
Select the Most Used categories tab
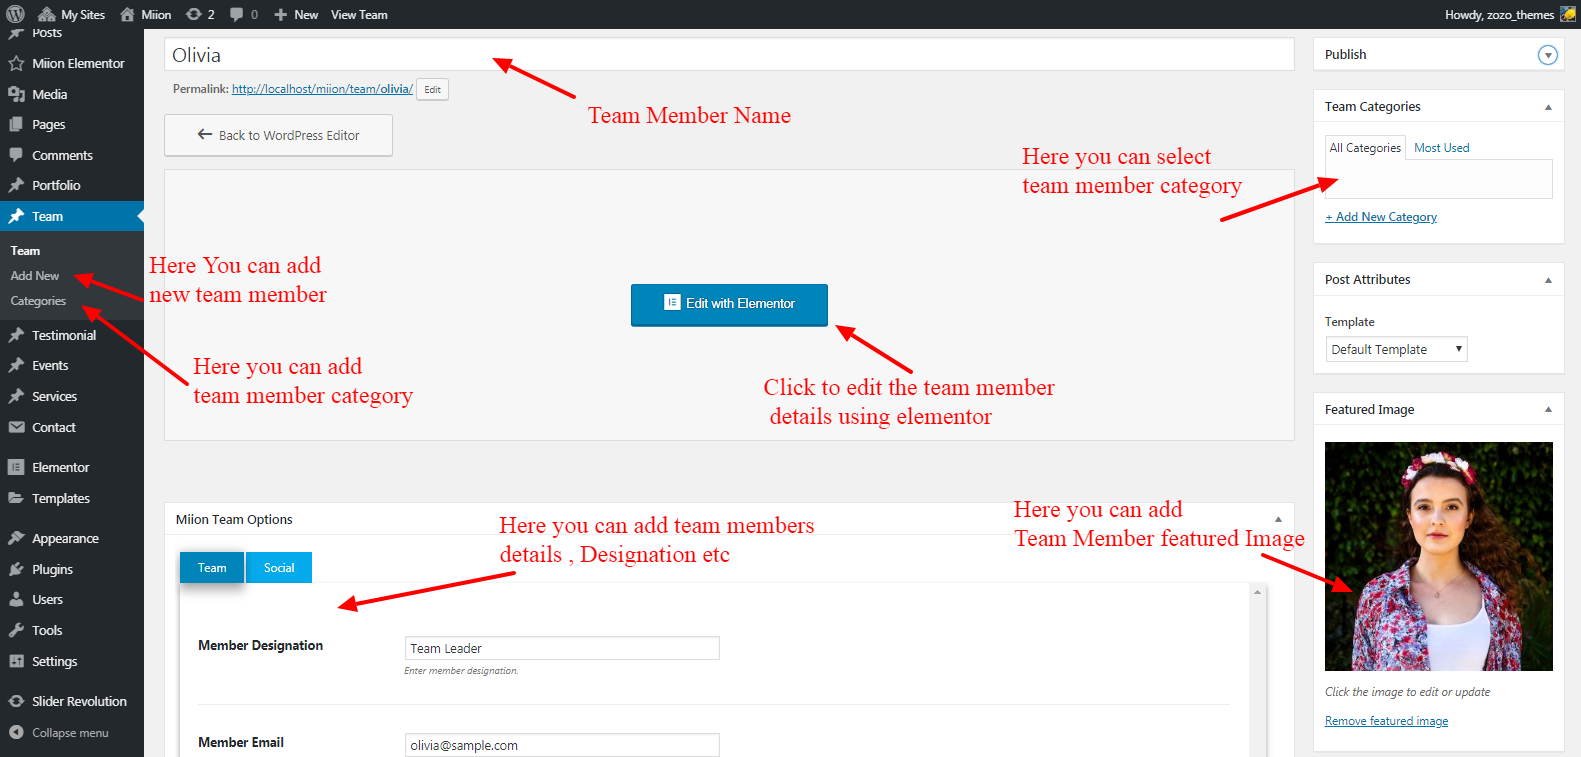pos(1441,148)
